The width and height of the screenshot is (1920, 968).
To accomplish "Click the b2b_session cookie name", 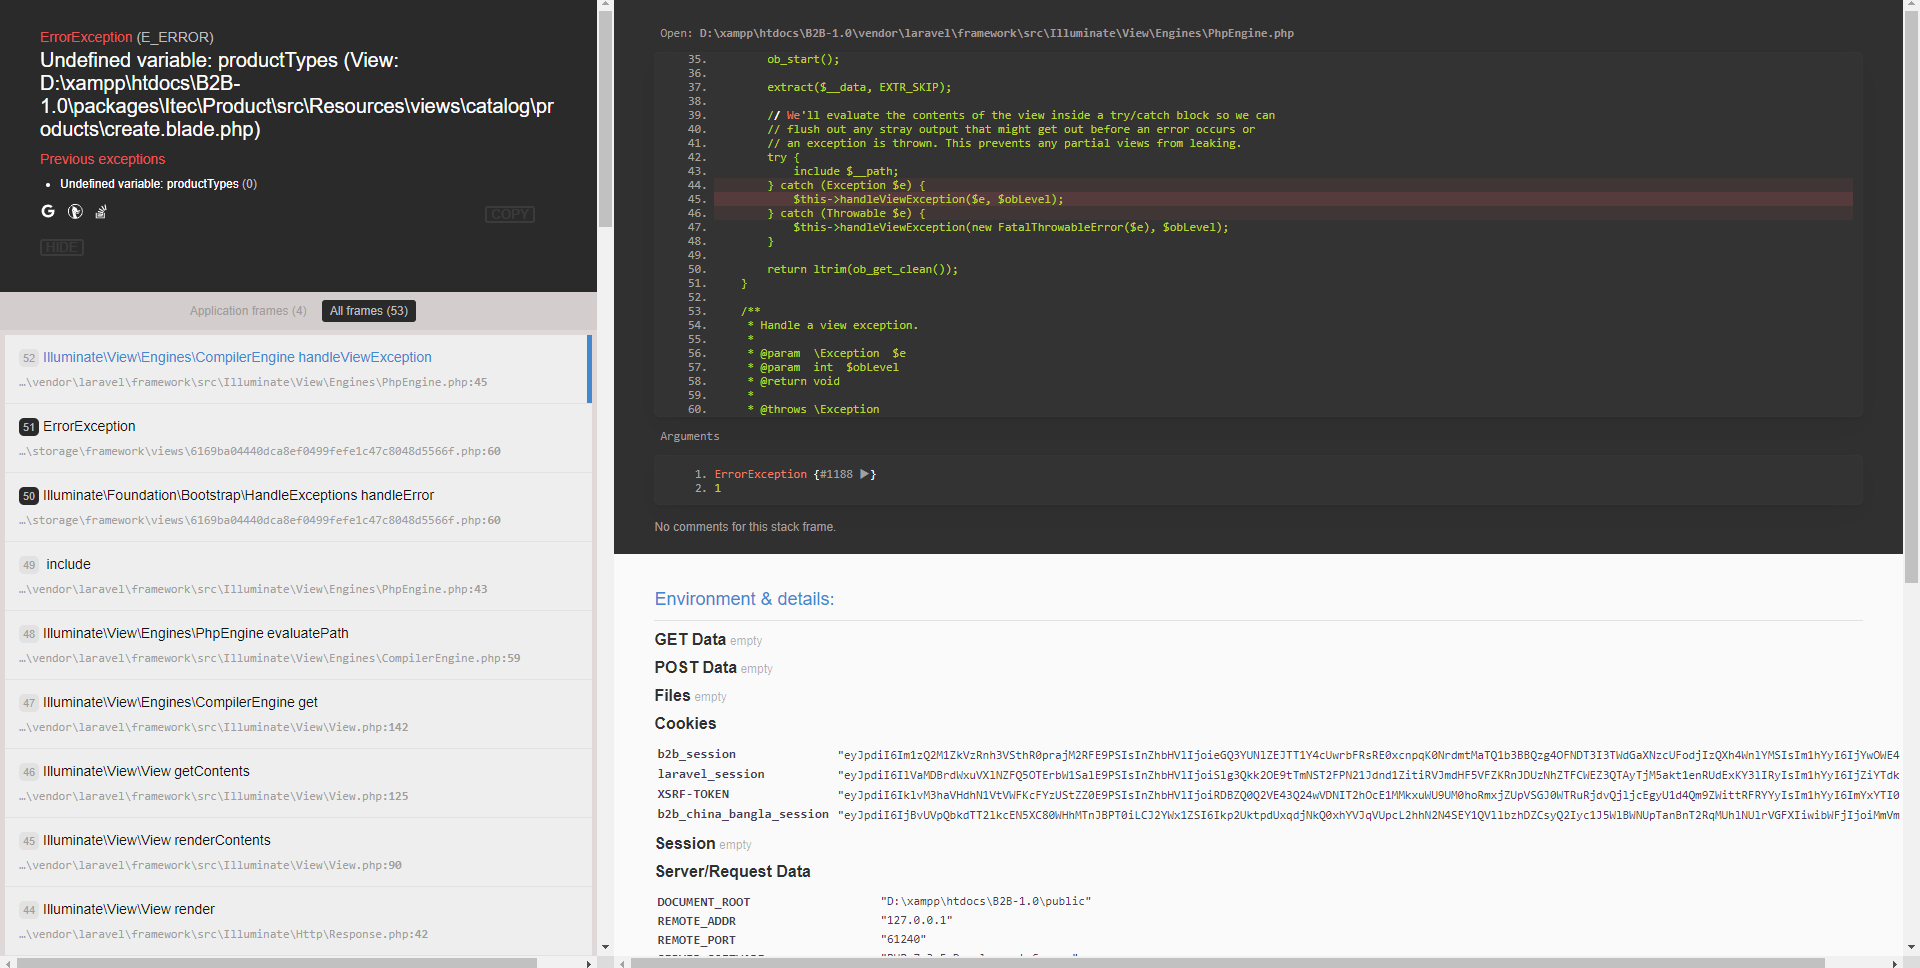I will click(696, 754).
